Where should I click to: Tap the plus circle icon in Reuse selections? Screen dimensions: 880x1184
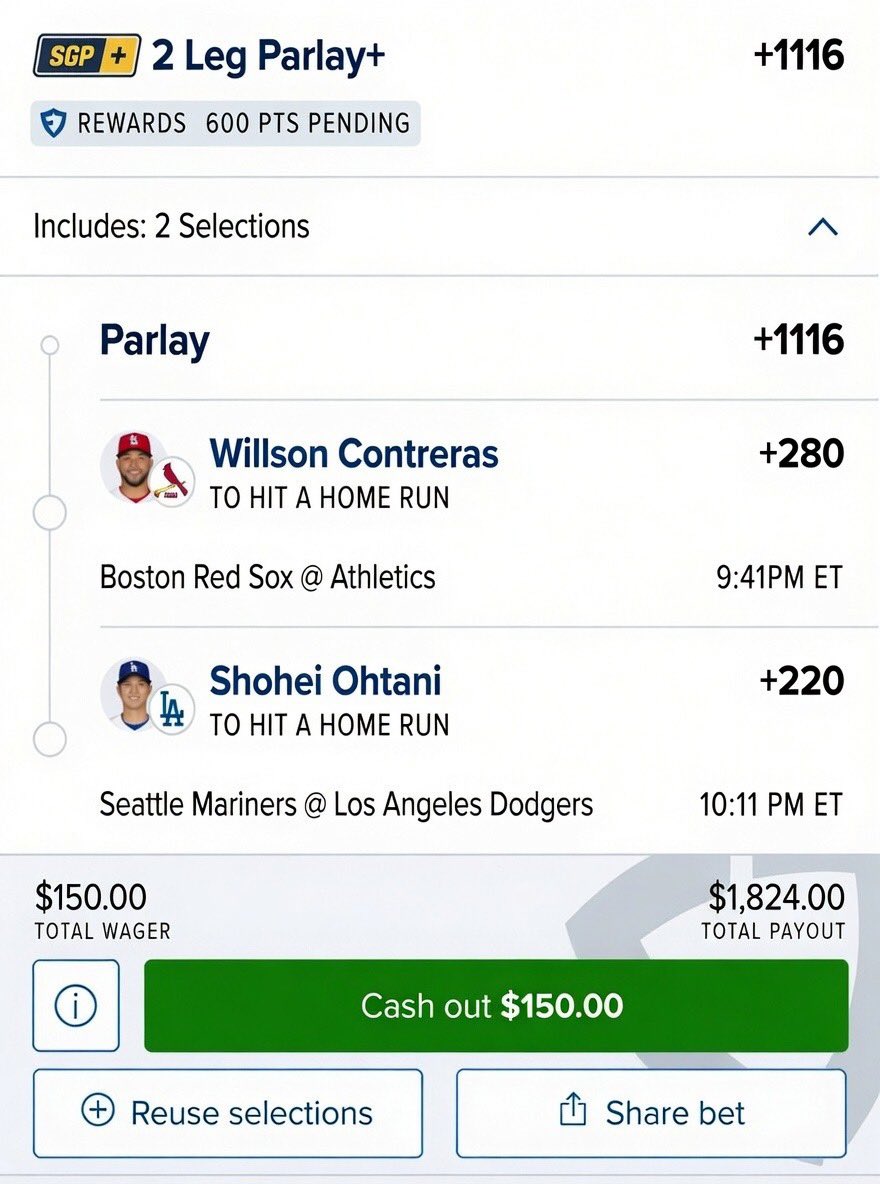[x=98, y=1111]
